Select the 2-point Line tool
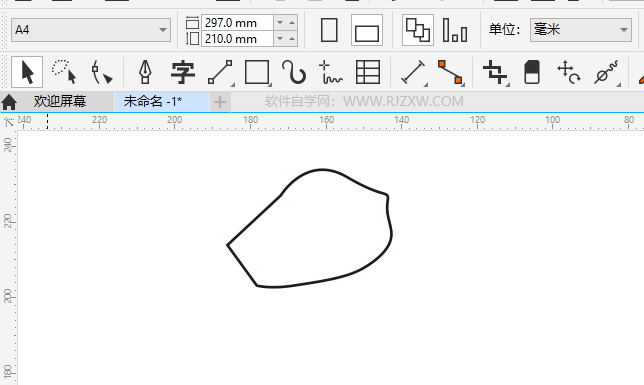The width and height of the screenshot is (644, 385). (x=221, y=72)
